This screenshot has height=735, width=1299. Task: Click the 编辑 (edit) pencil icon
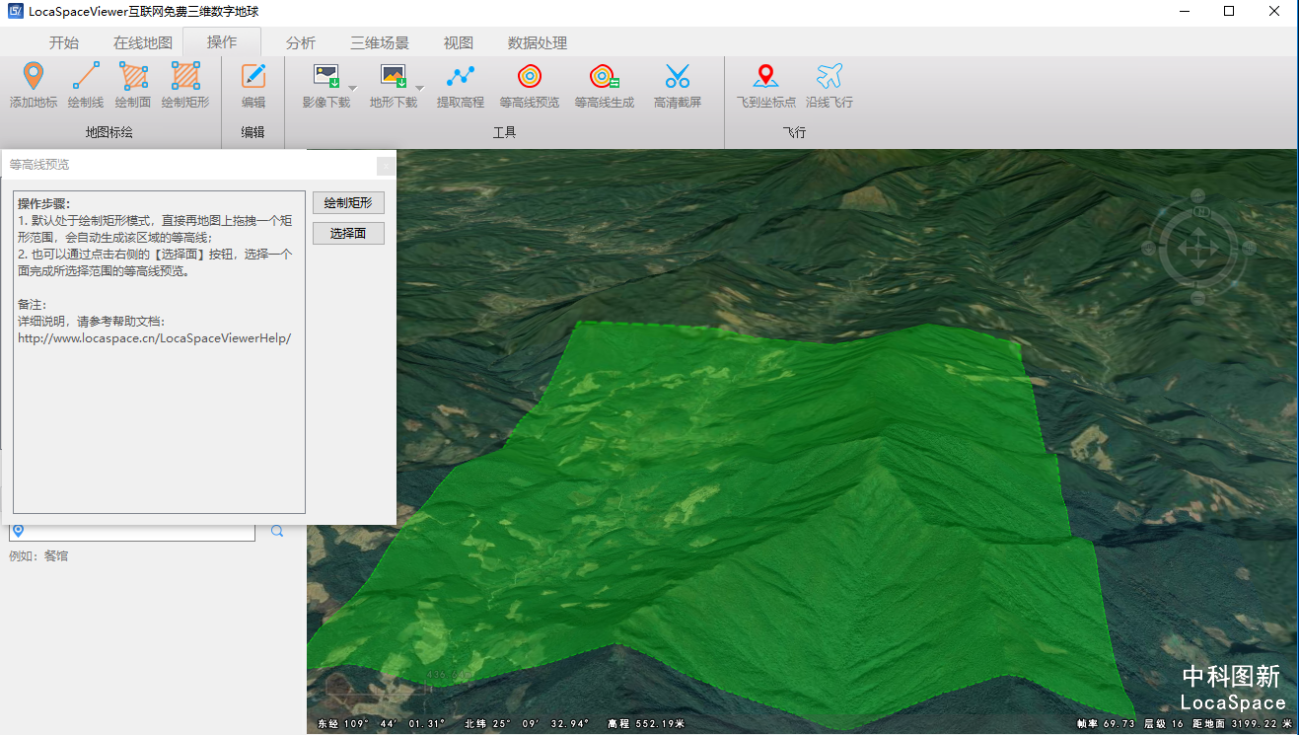pos(254,77)
